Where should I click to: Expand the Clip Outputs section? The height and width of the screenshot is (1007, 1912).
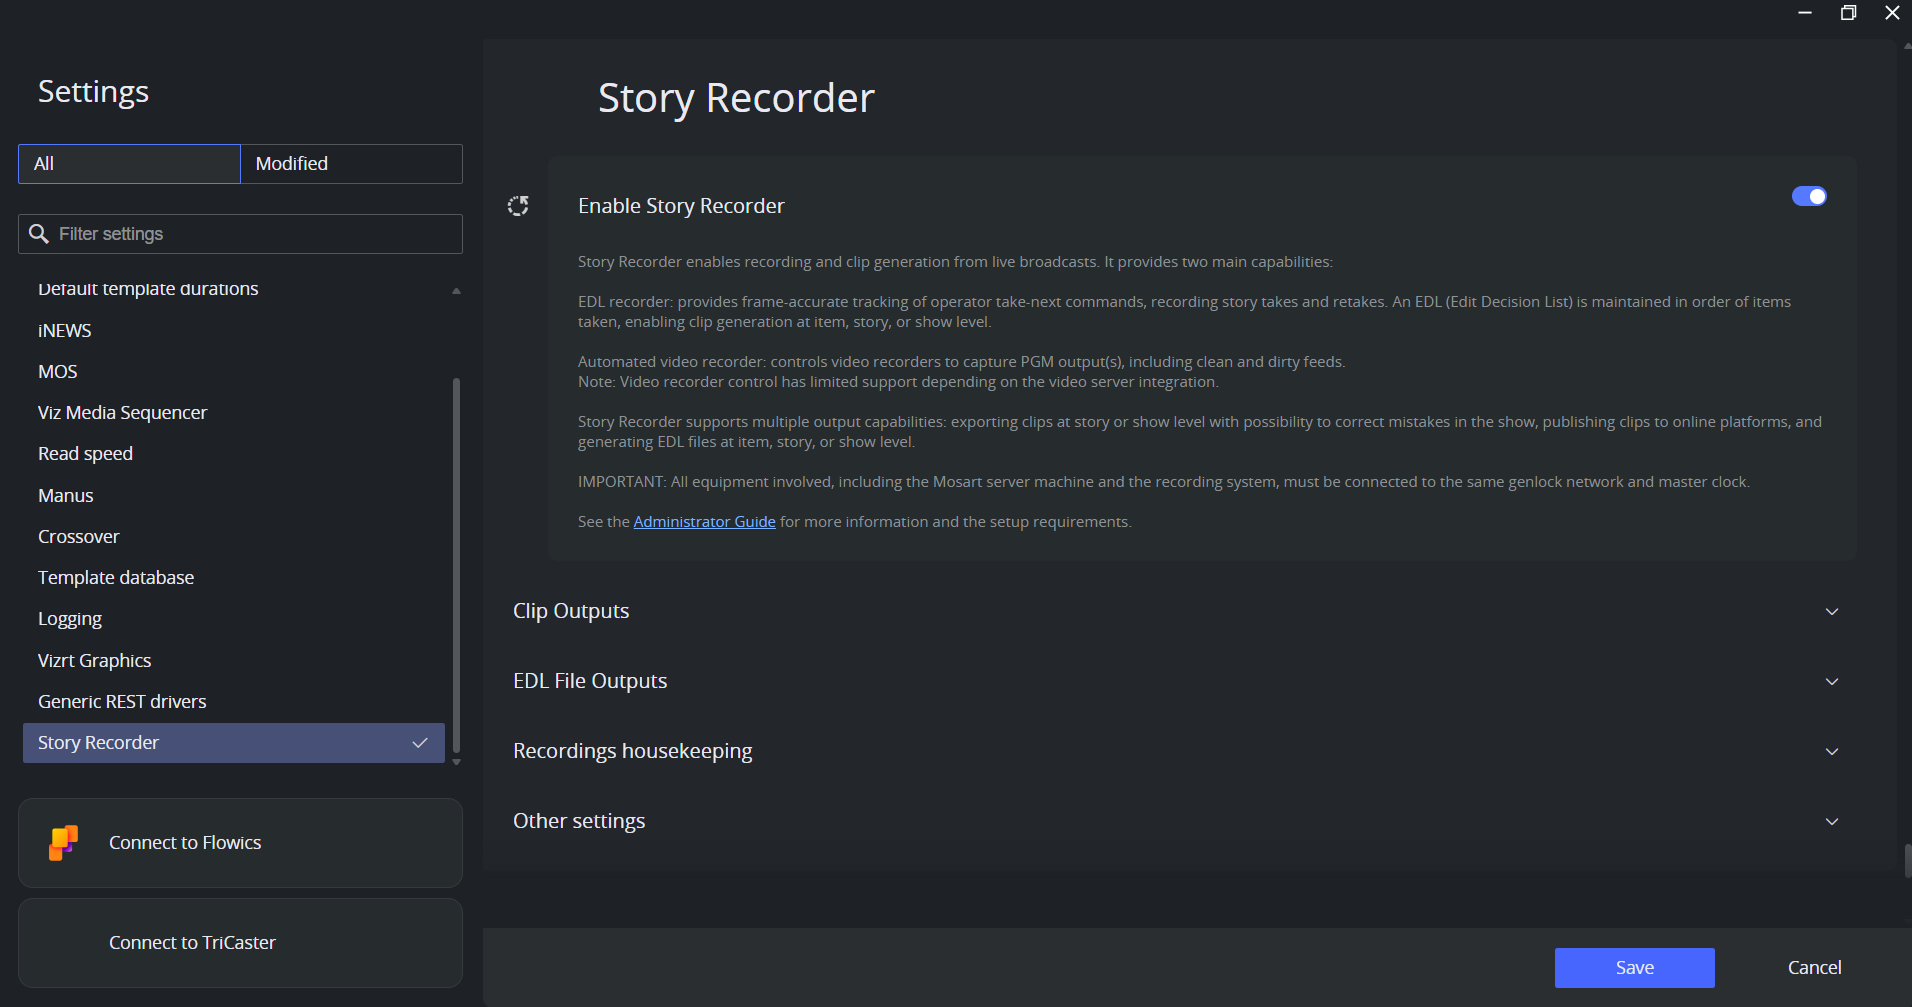[1831, 611]
